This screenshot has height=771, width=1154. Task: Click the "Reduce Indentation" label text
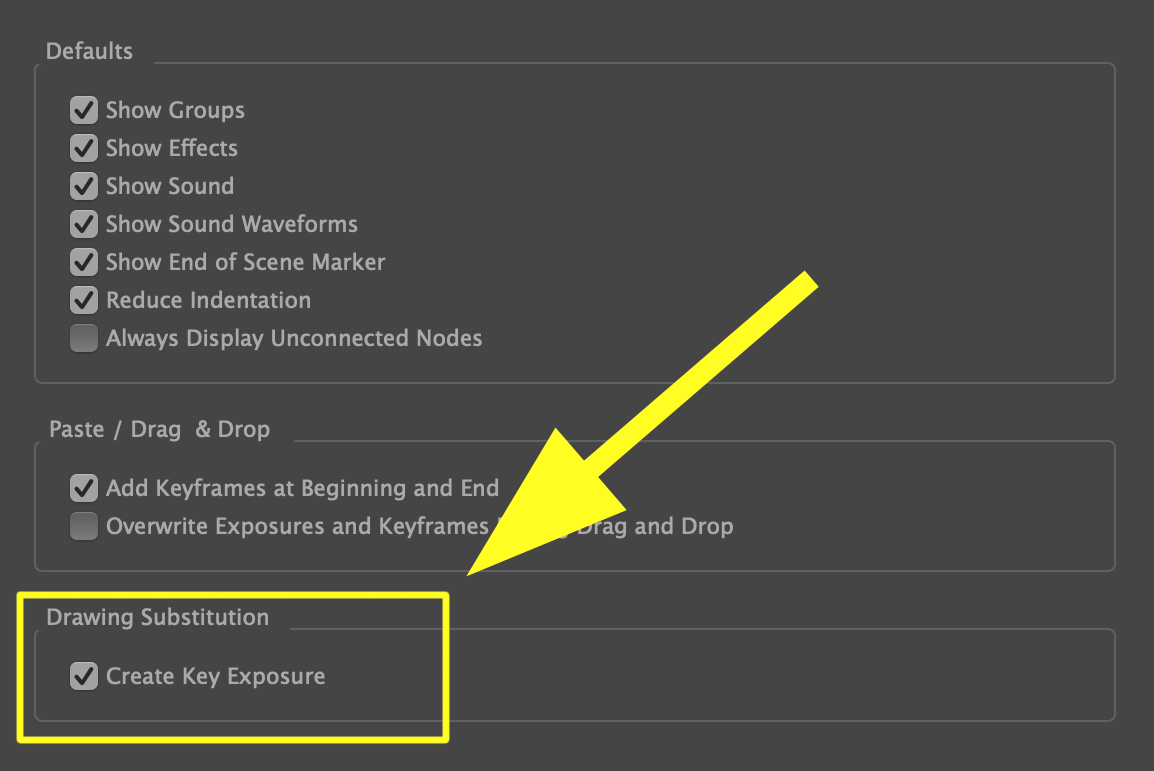point(208,300)
